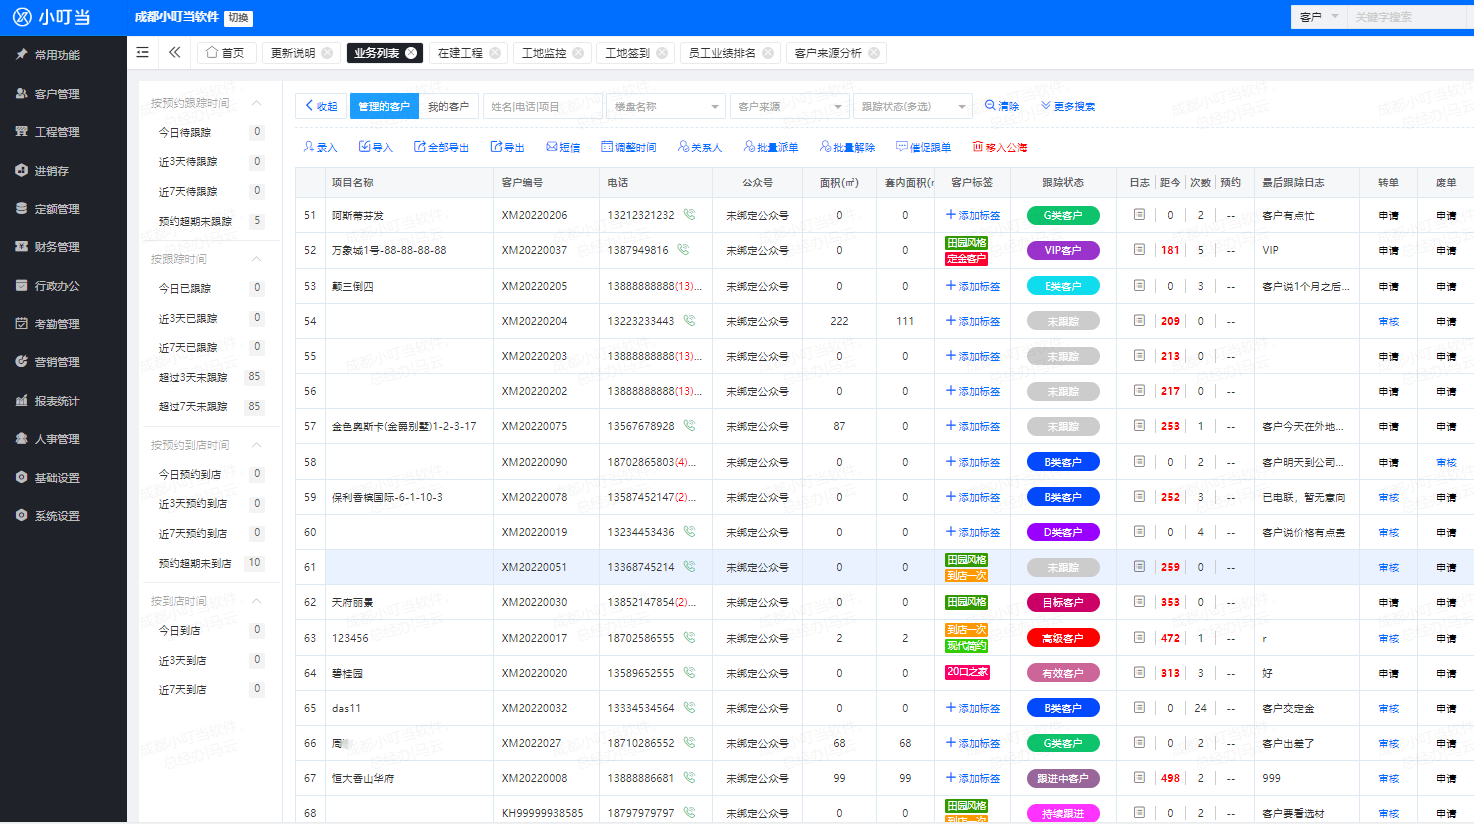Open 行政办公 in the sidebar

[x=57, y=286]
